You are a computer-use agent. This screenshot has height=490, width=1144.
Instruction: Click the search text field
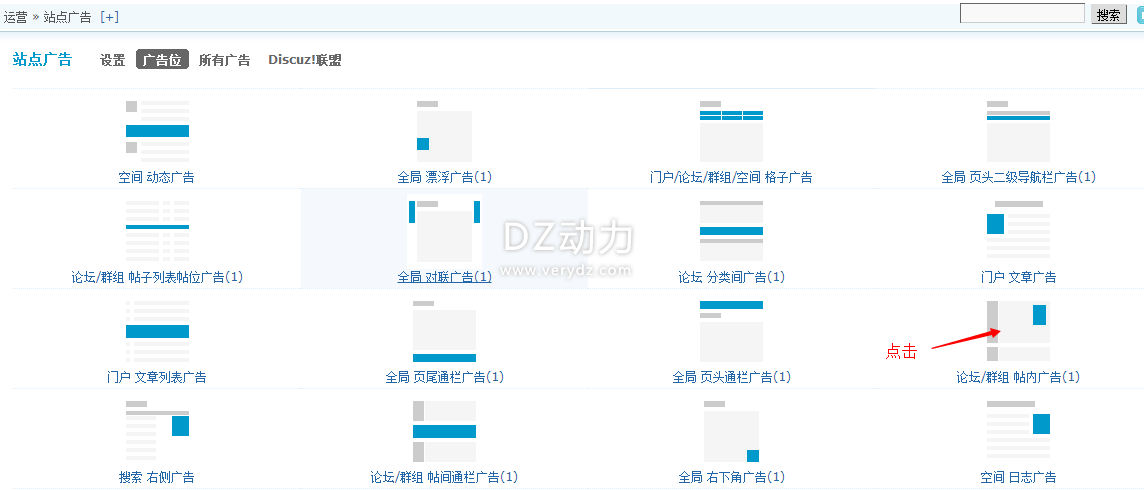1021,14
